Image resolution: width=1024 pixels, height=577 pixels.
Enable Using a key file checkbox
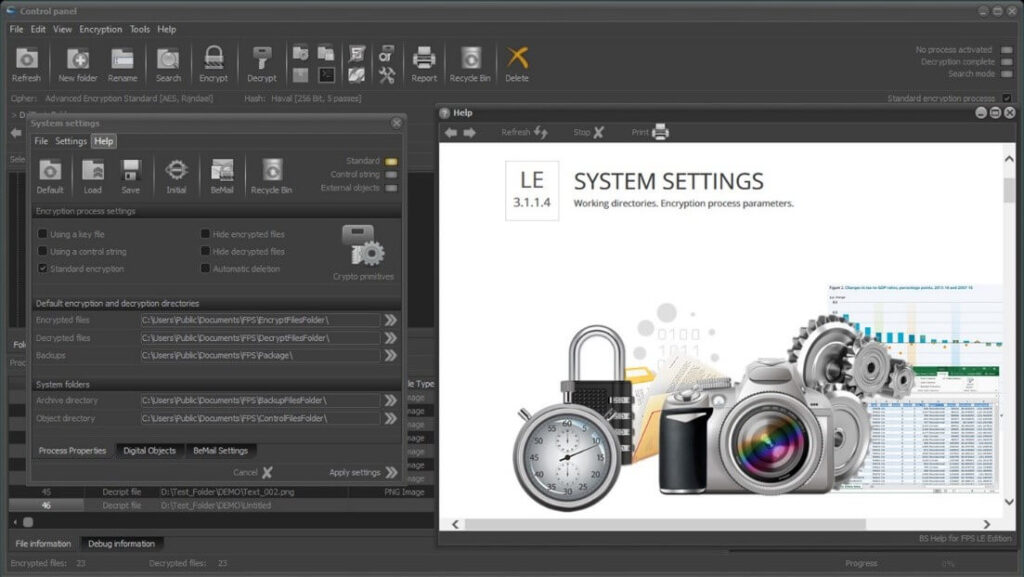coord(42,234)
